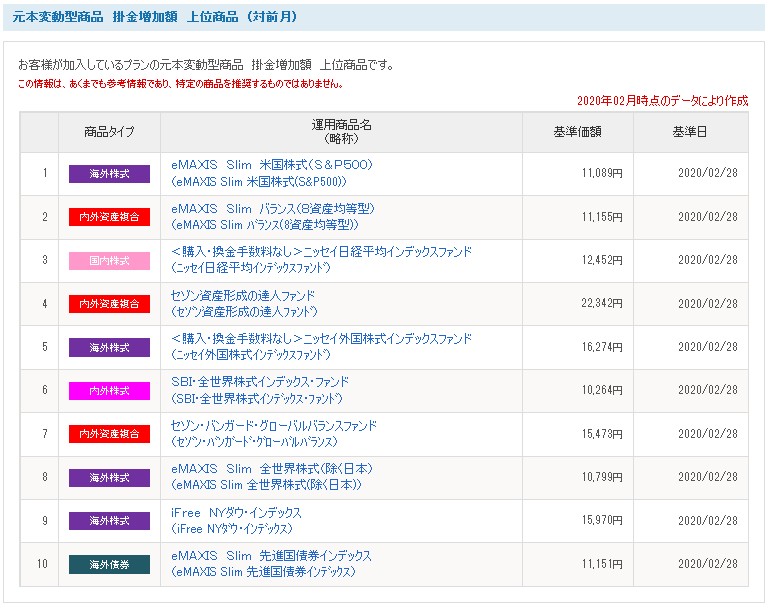Click the pink 国内株式 badge
This screenshot has height=608, width=770.
tap(109, 261)
